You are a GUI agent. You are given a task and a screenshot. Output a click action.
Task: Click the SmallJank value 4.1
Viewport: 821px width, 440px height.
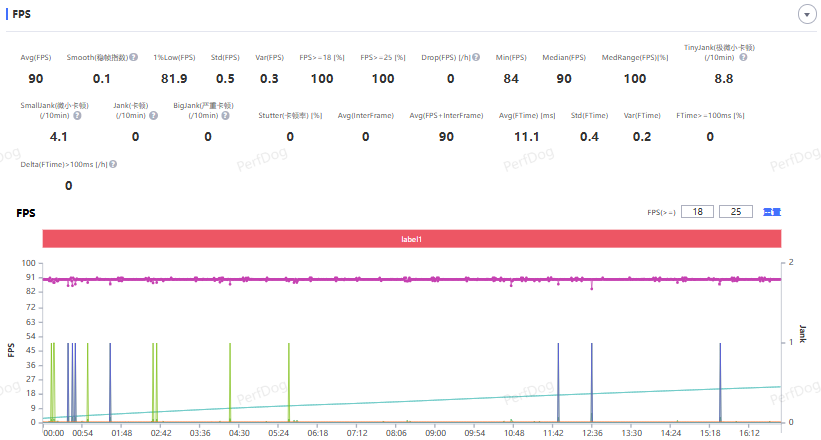tap(59, 137)
